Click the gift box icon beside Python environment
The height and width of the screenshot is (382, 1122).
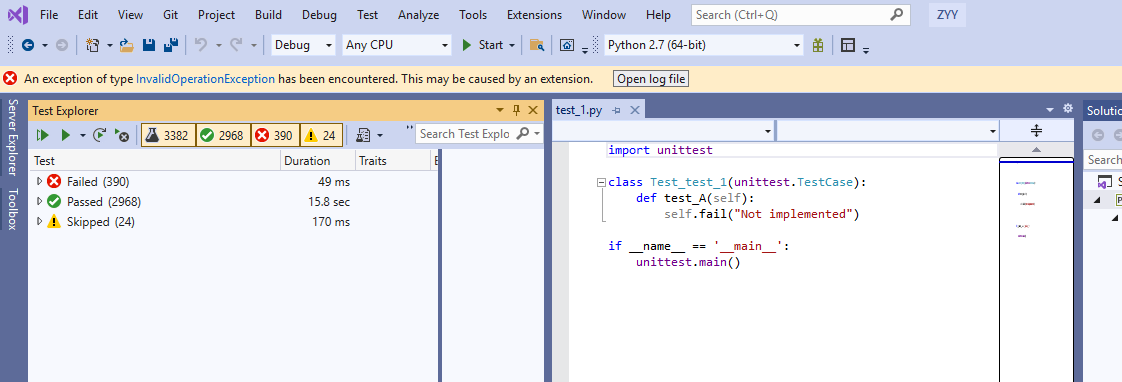[818, 45]
